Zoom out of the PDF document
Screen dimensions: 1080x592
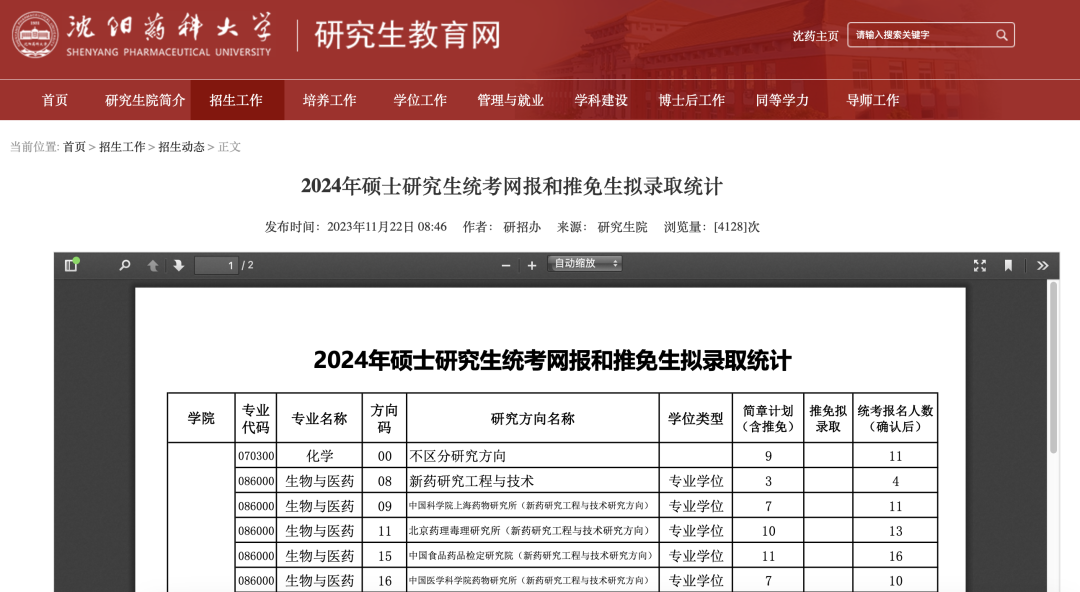click(505, 266)
